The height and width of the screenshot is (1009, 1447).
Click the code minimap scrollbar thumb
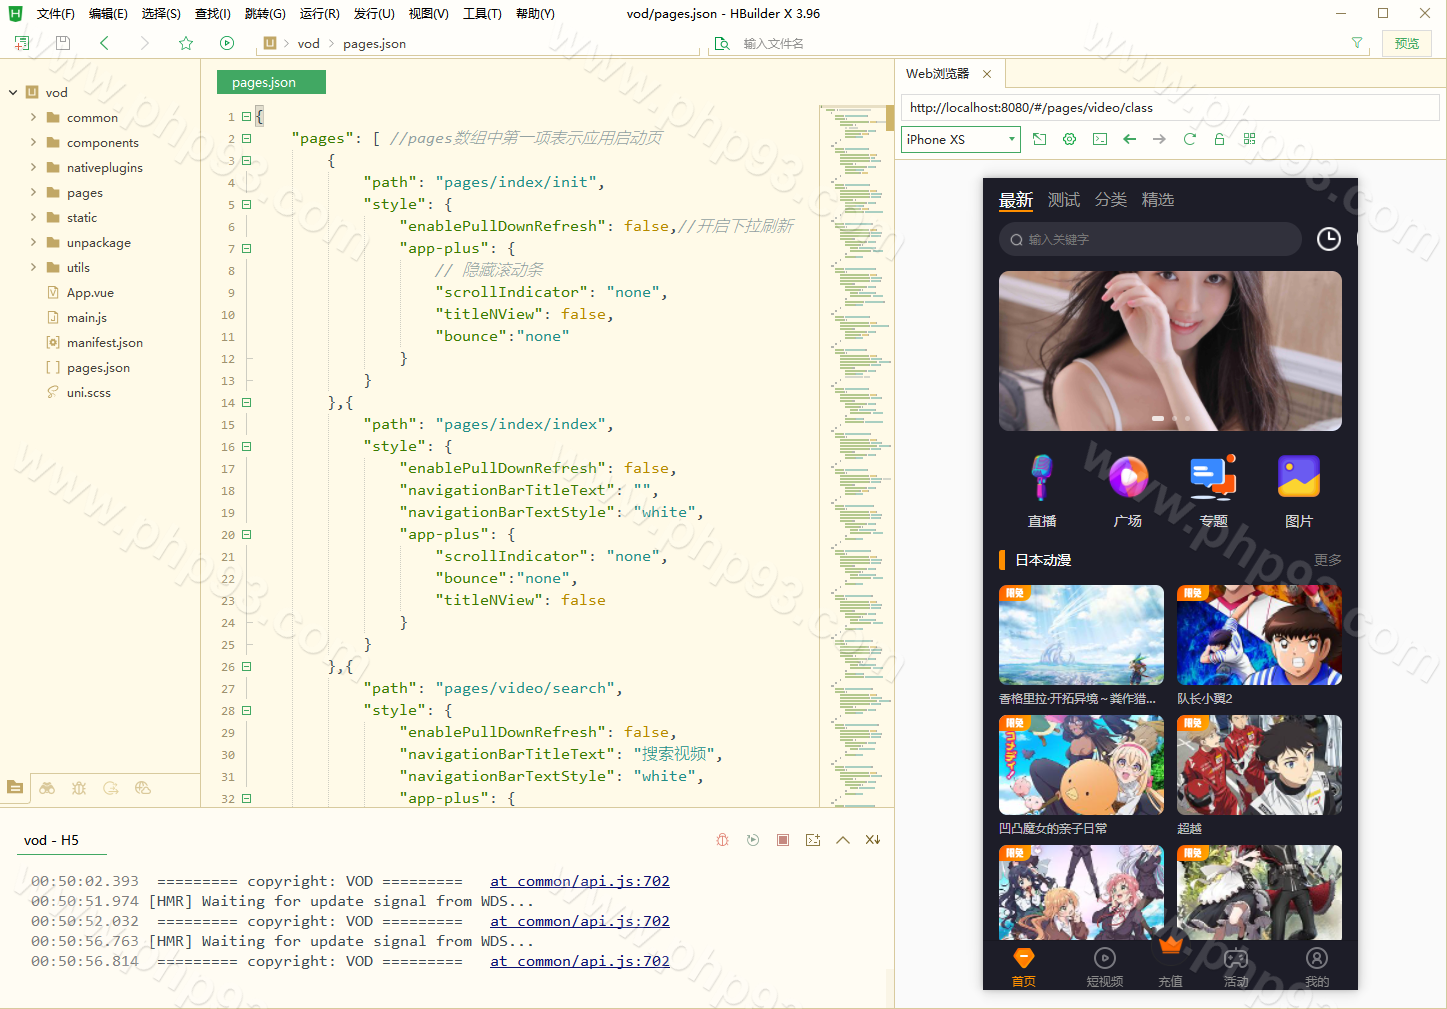point(889,119)
